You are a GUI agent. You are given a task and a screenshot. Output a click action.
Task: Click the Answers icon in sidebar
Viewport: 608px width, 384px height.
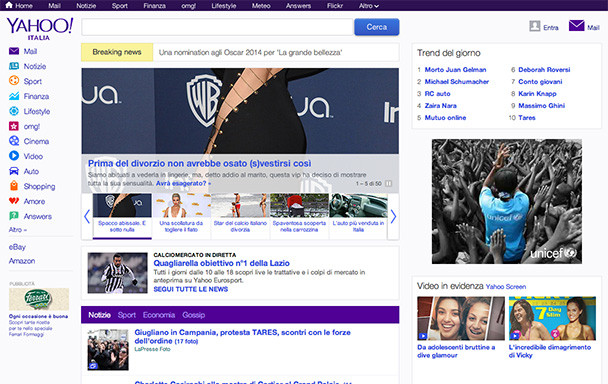click(14, 216)
